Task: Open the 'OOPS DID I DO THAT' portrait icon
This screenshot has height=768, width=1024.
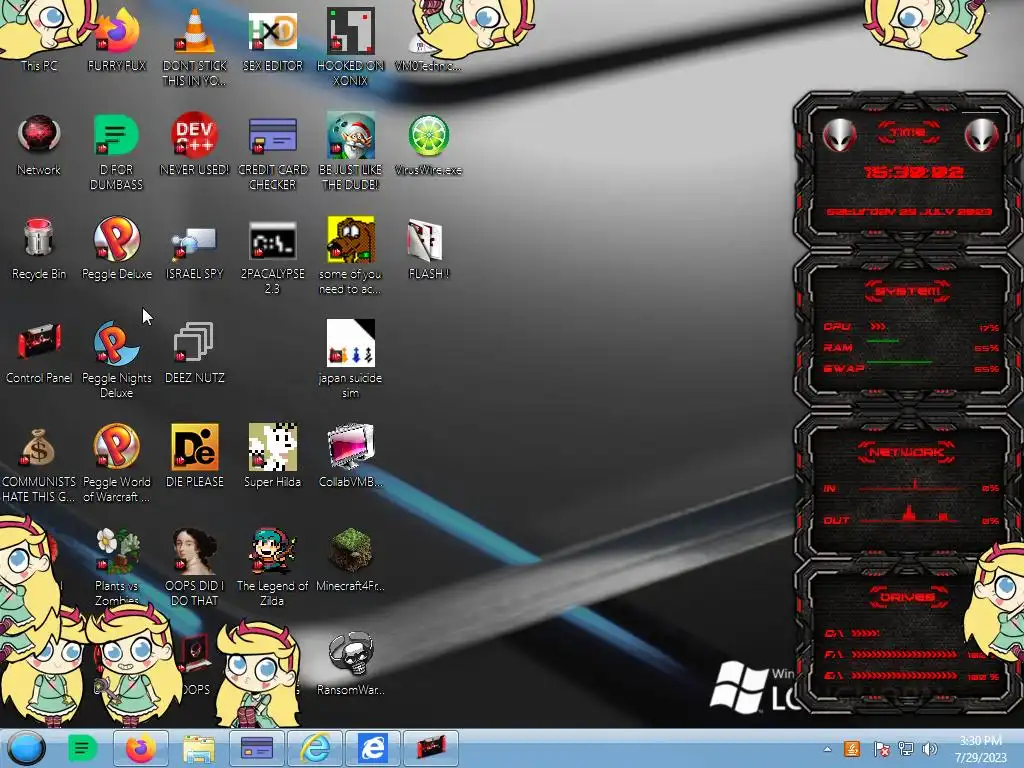Action: [x=195, y=567]
